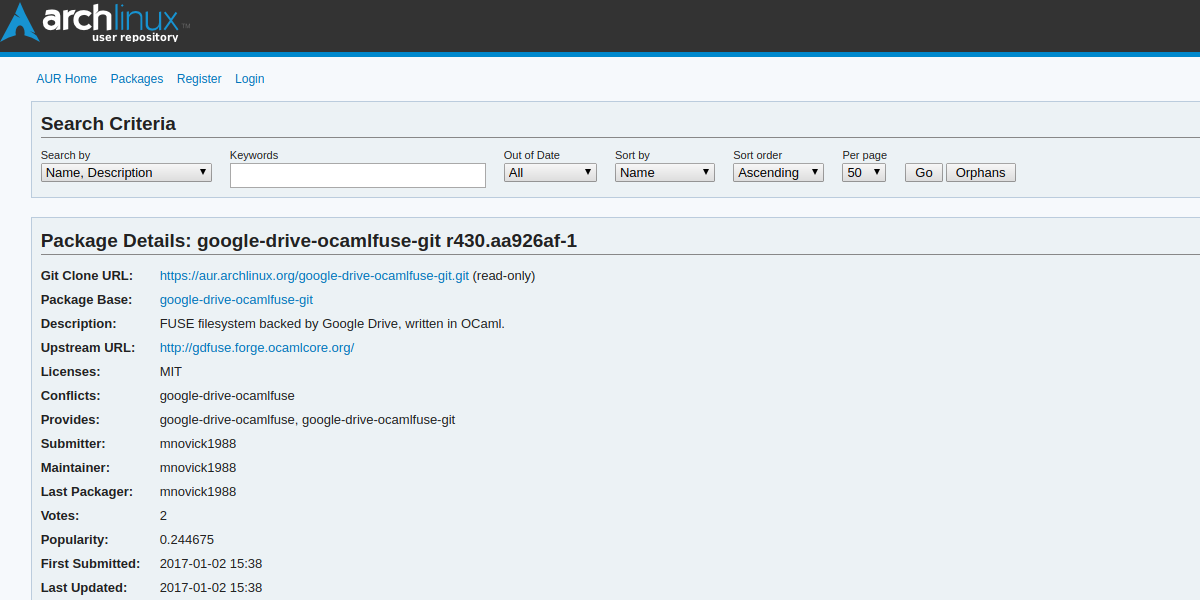Select the package Description text
Screen dimensions: 1200x600
pos(332,324)
